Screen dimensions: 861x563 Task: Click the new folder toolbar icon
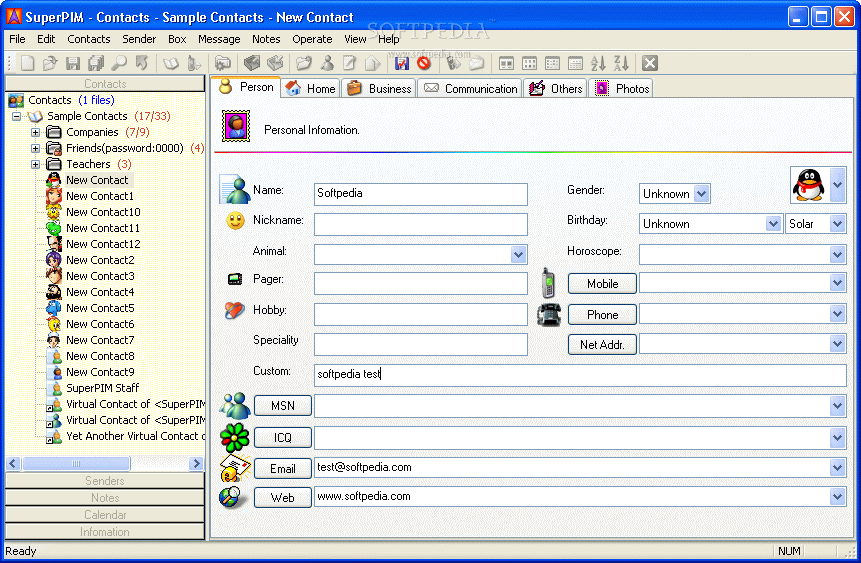(304, 63)
